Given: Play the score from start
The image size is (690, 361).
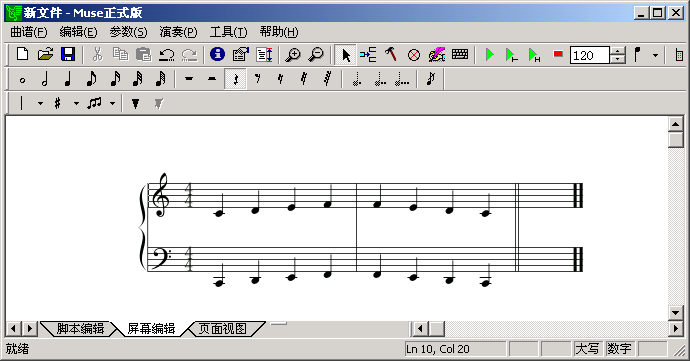Looking at the screenshot, I should (489, 55).
